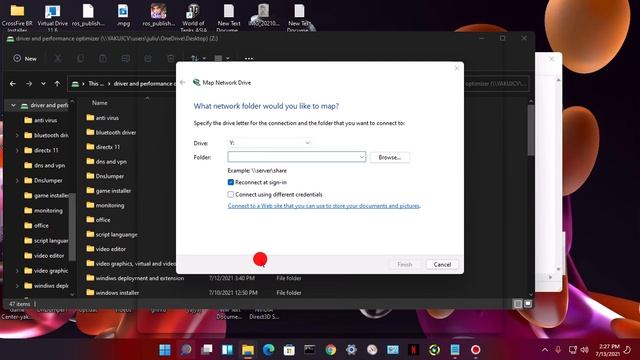Collapse the driver and performance tree root

pos(13,105)
